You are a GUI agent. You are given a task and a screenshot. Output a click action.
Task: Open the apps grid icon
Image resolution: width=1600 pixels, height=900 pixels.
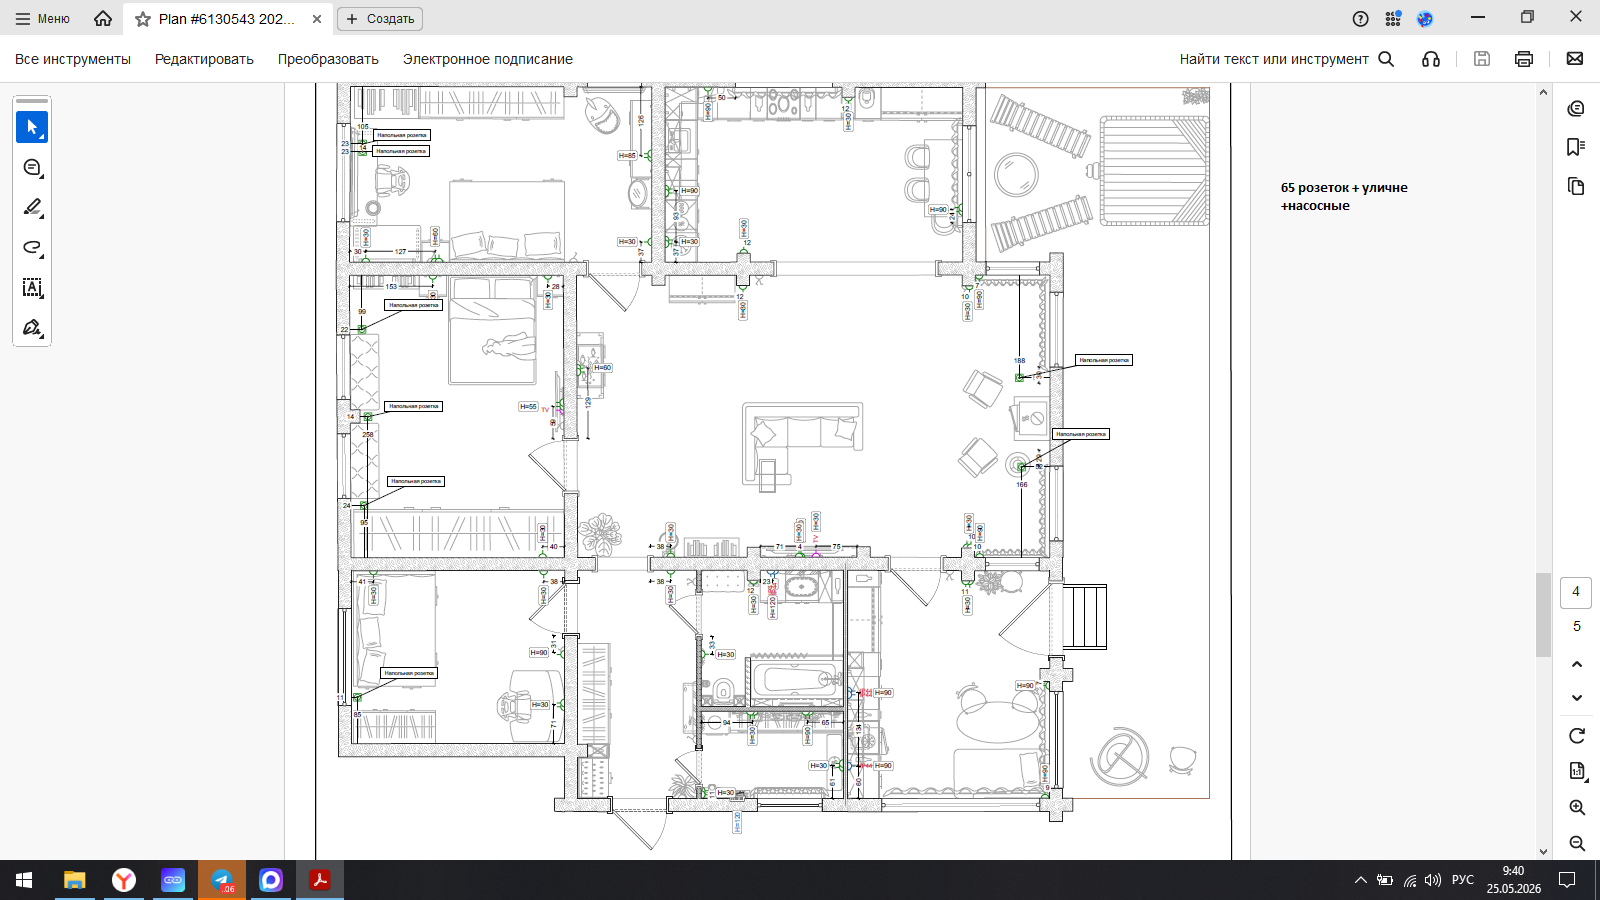tap(1393, 18)
